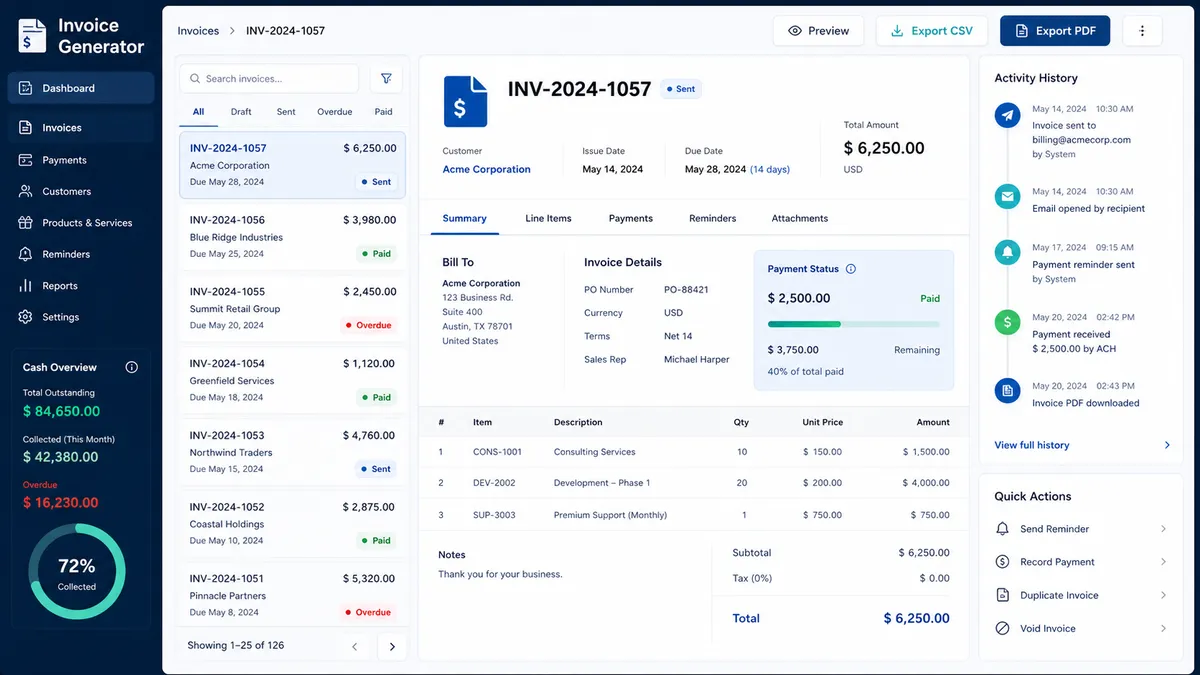Viewport: 1200px width, 675px height.
Task: Click the Search invoices field
Action: 269,78
